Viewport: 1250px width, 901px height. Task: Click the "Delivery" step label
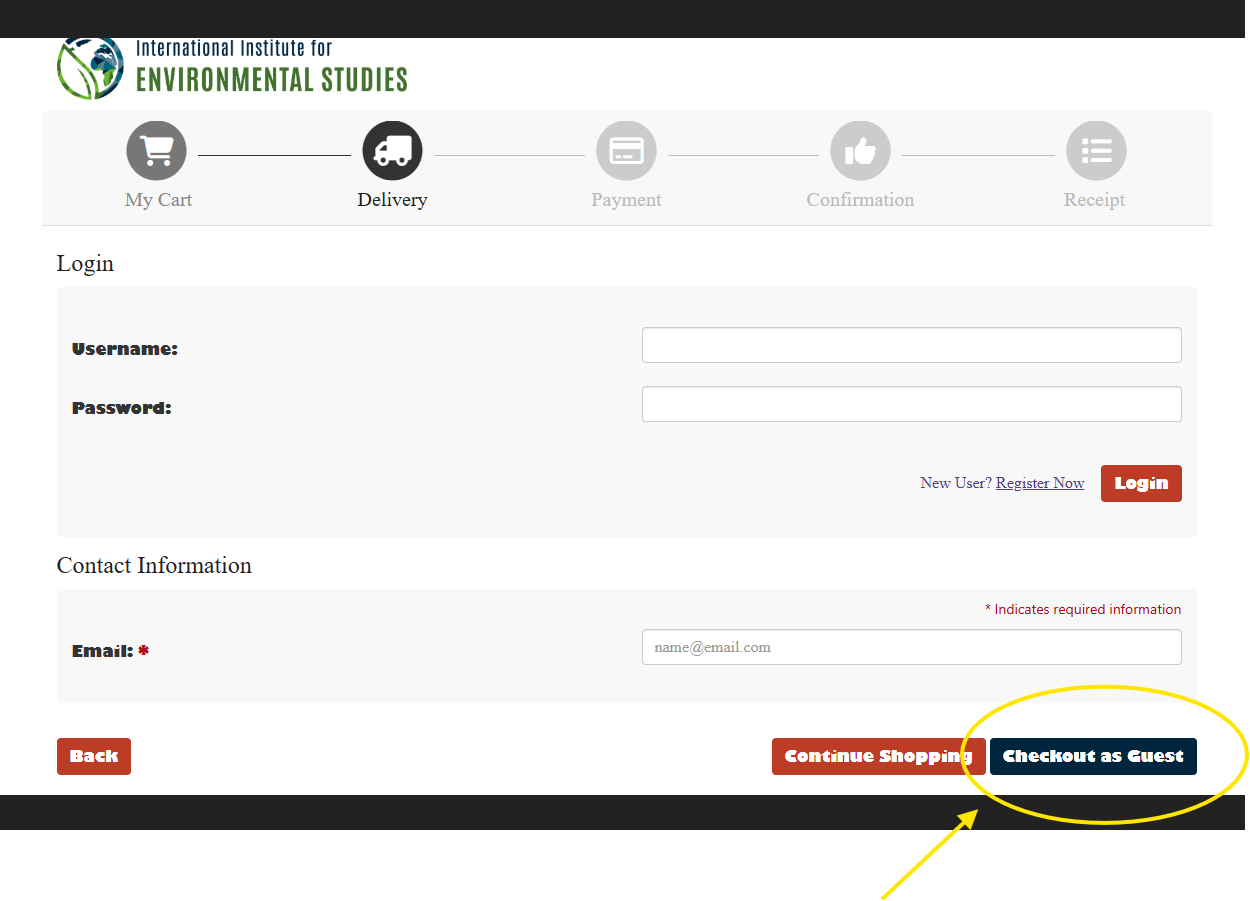click(x=392, y=200)
